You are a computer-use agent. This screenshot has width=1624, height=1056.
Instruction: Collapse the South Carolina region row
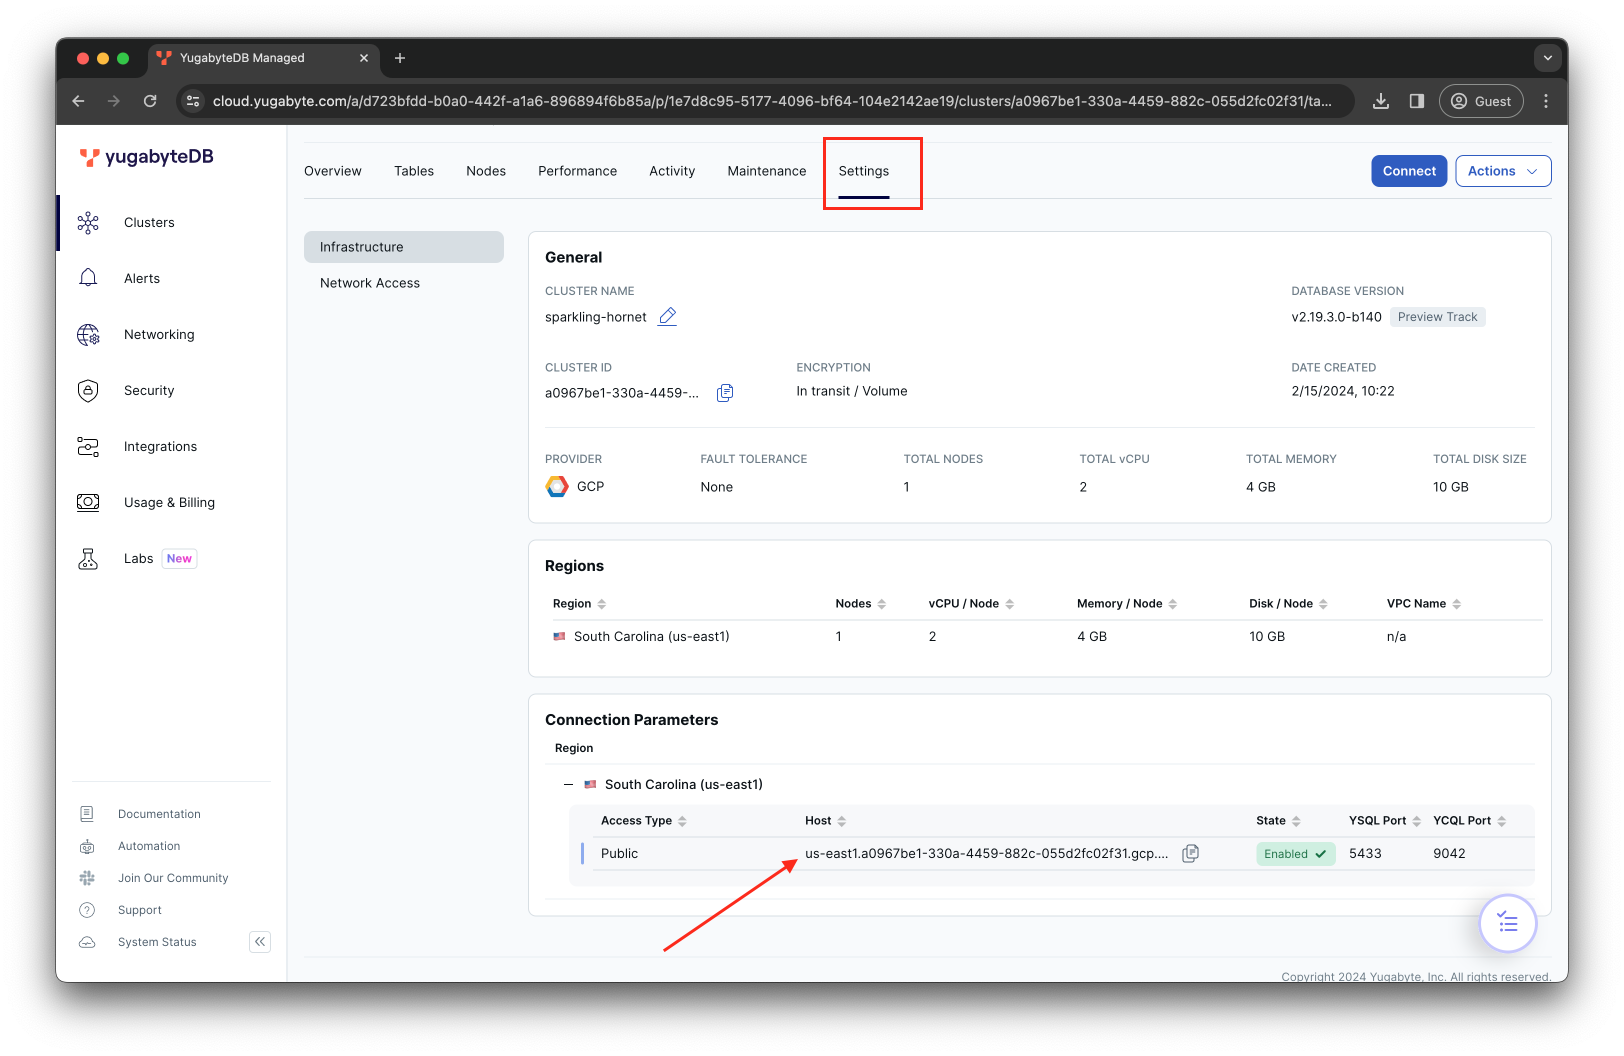567,784
